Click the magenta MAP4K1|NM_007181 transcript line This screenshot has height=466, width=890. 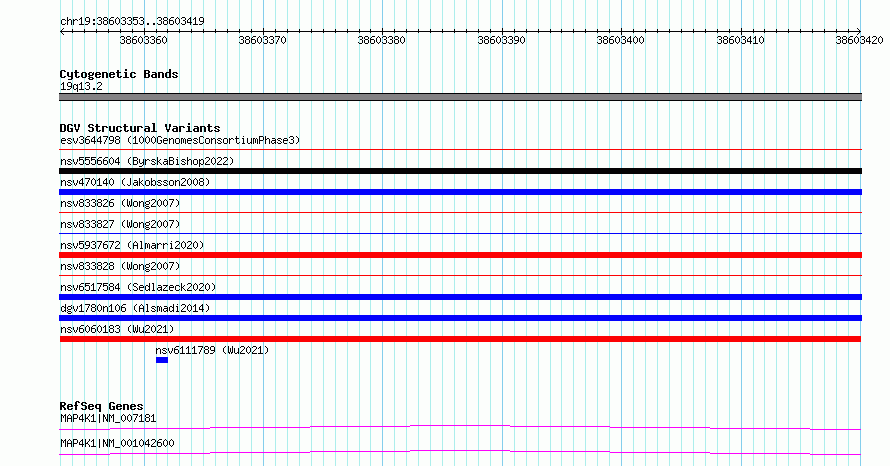[x=460, y=427]
